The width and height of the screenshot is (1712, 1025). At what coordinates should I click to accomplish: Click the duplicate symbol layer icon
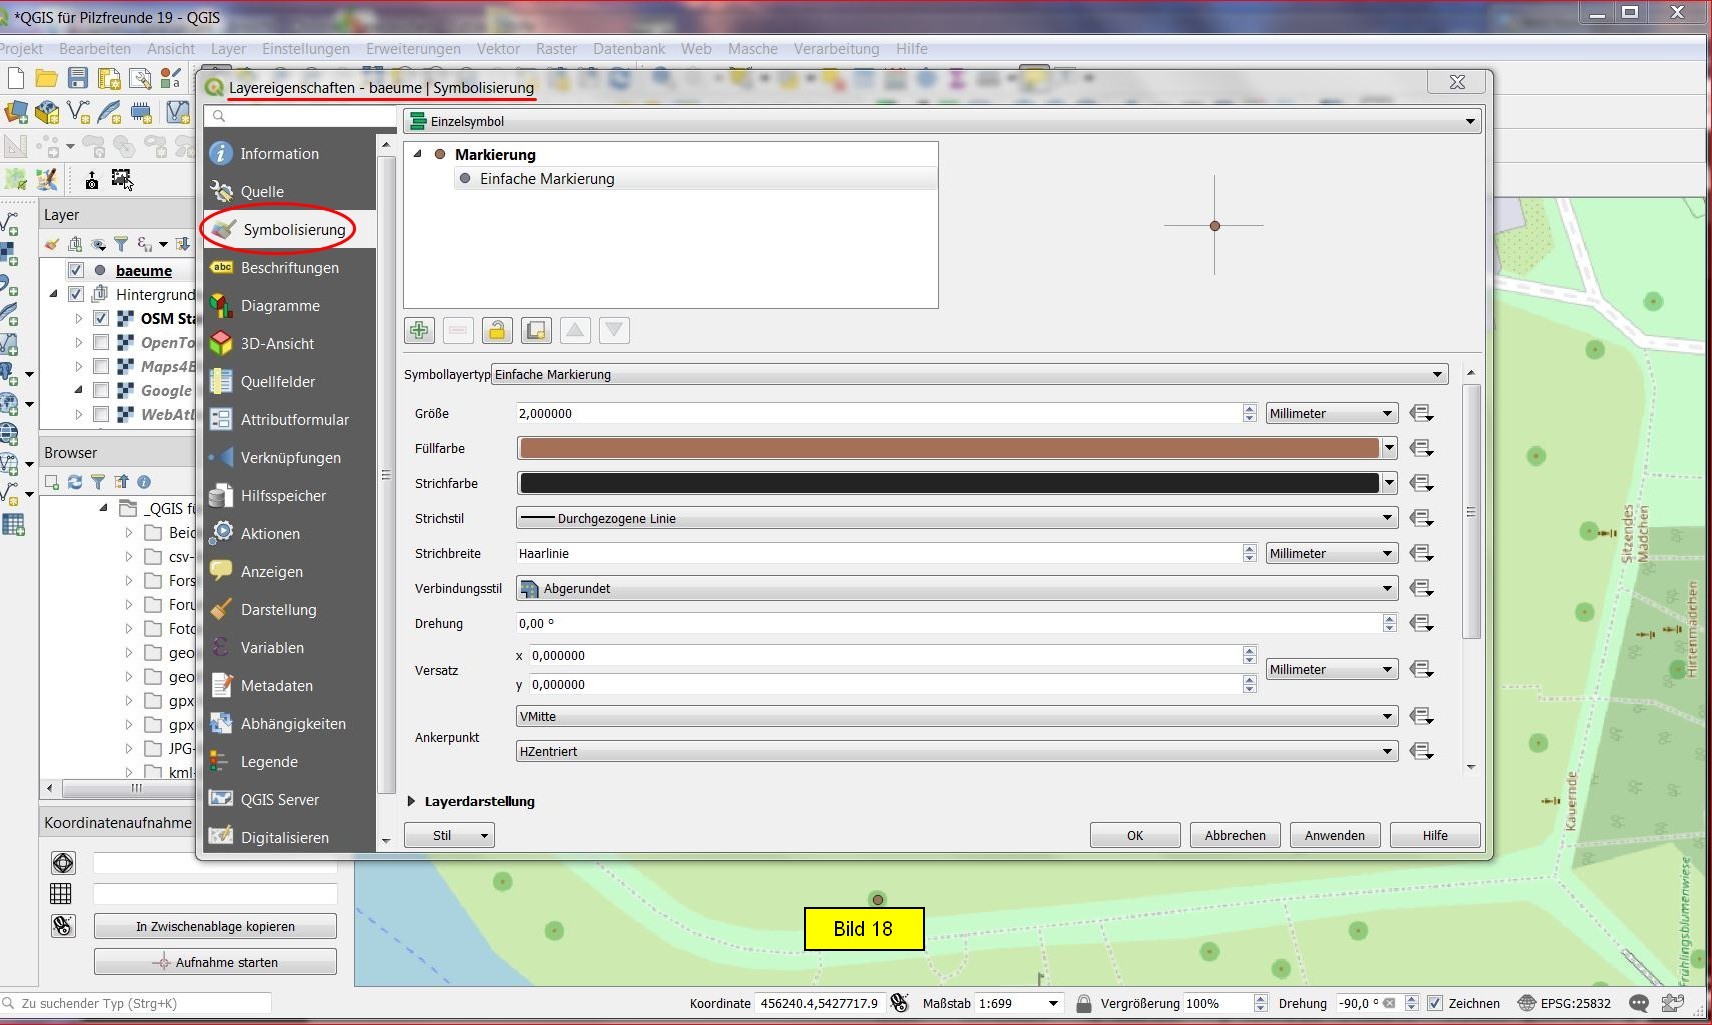tap(536, 330)
